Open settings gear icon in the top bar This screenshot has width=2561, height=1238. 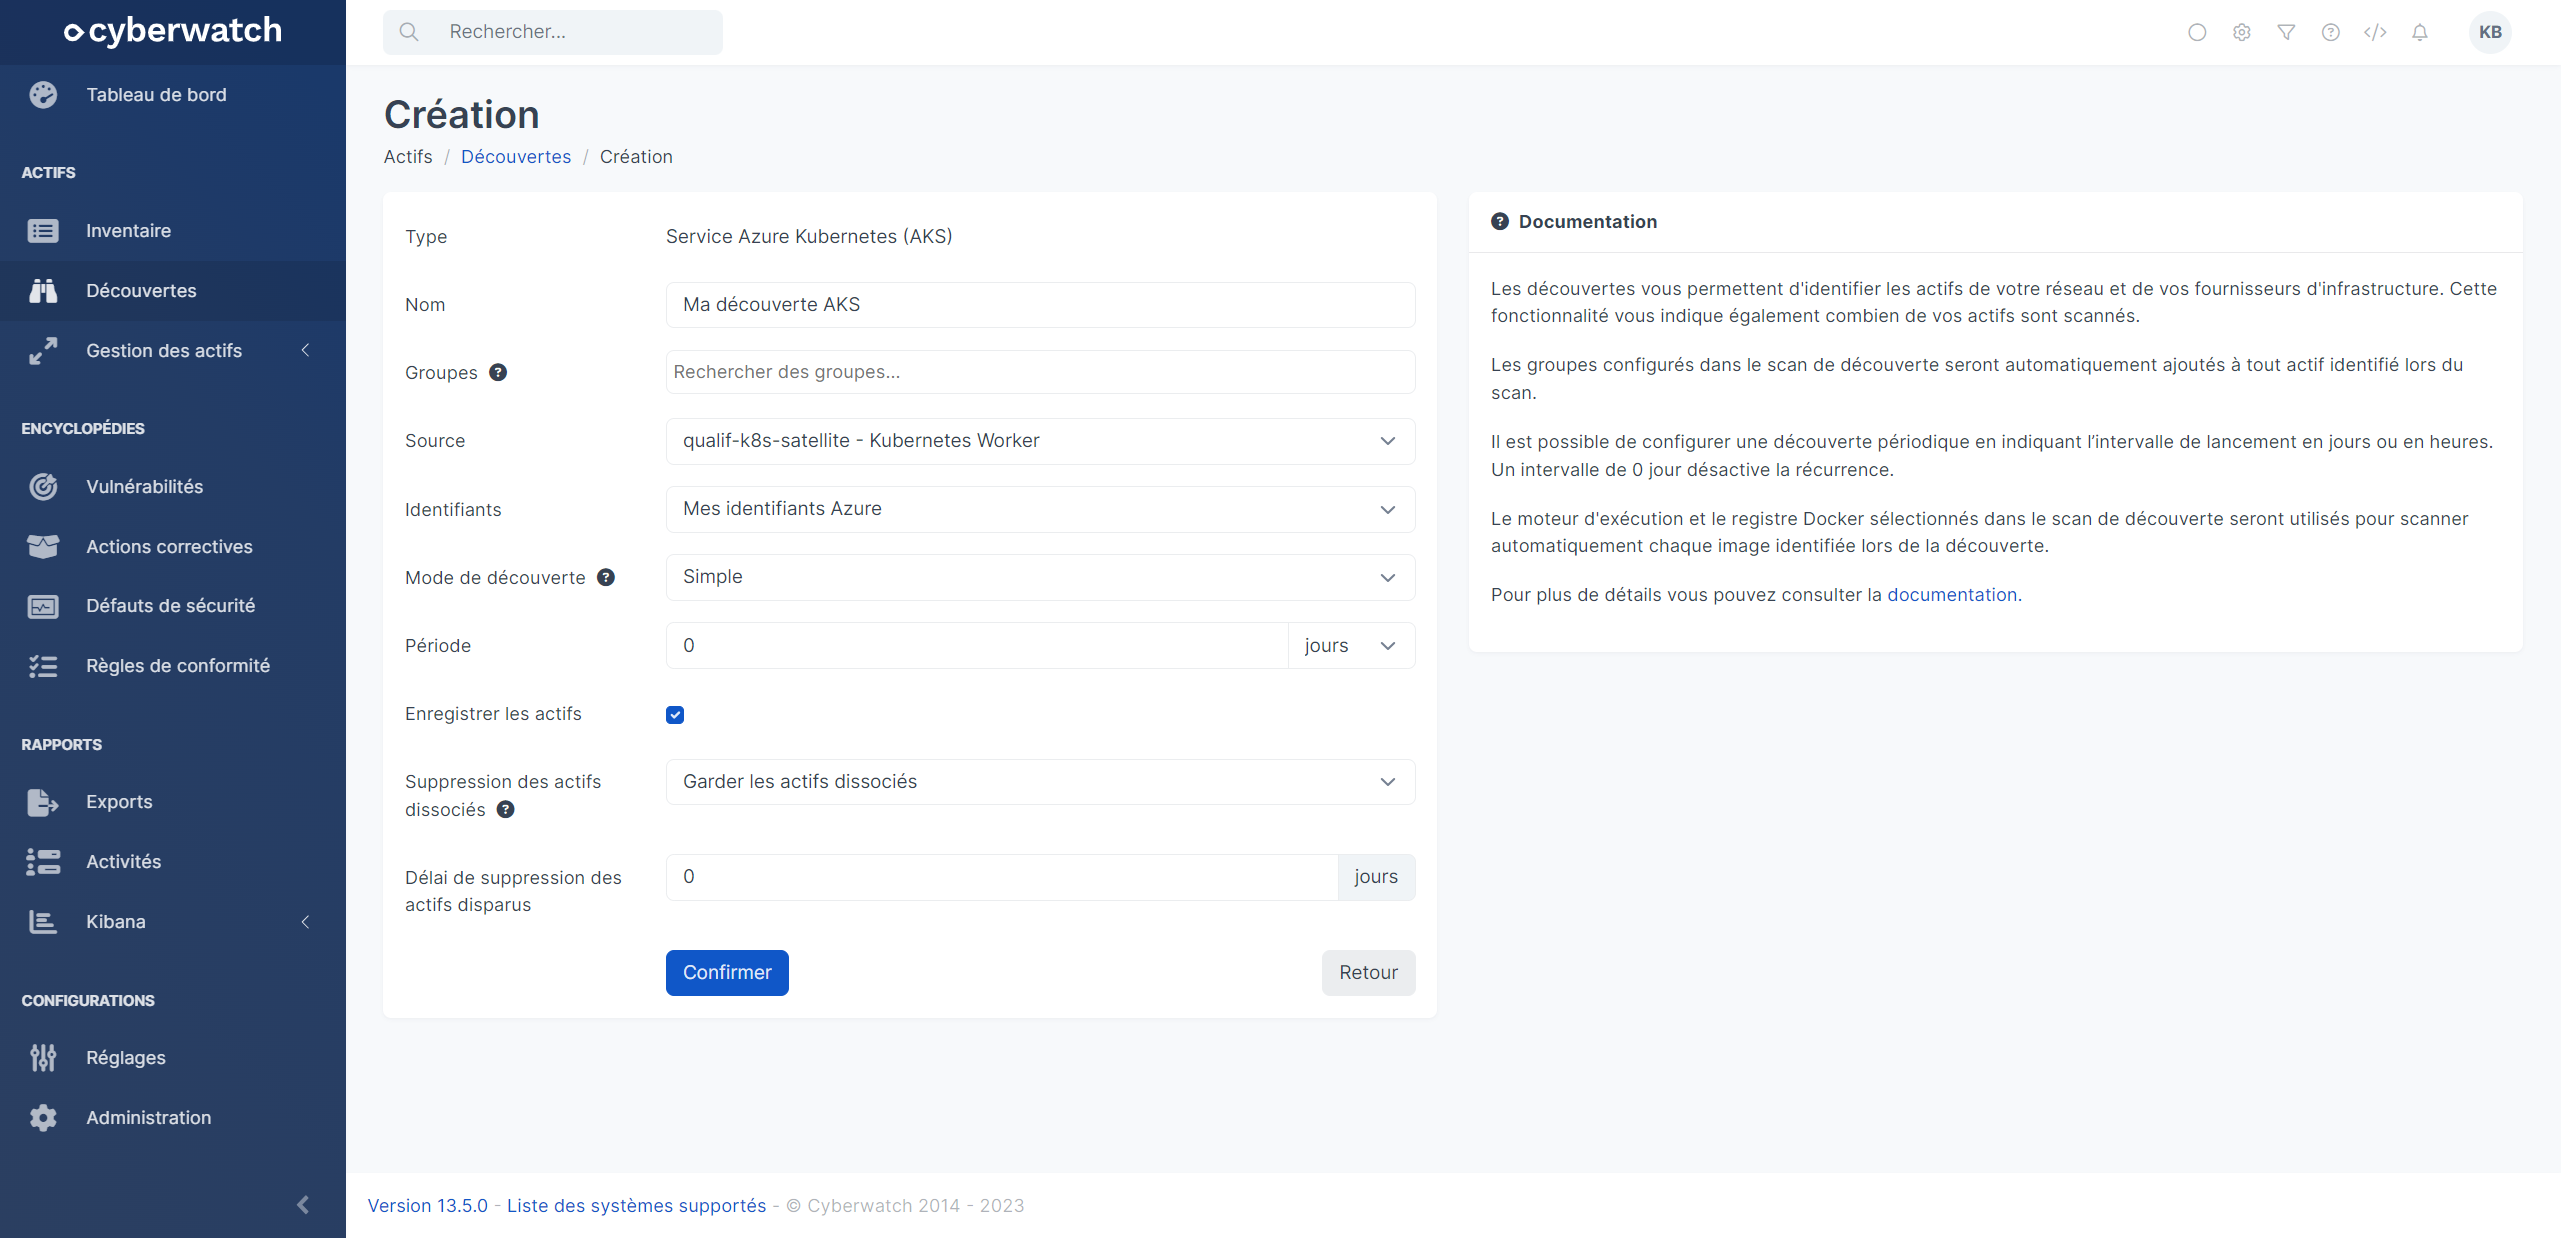(x=2242, y=32)
